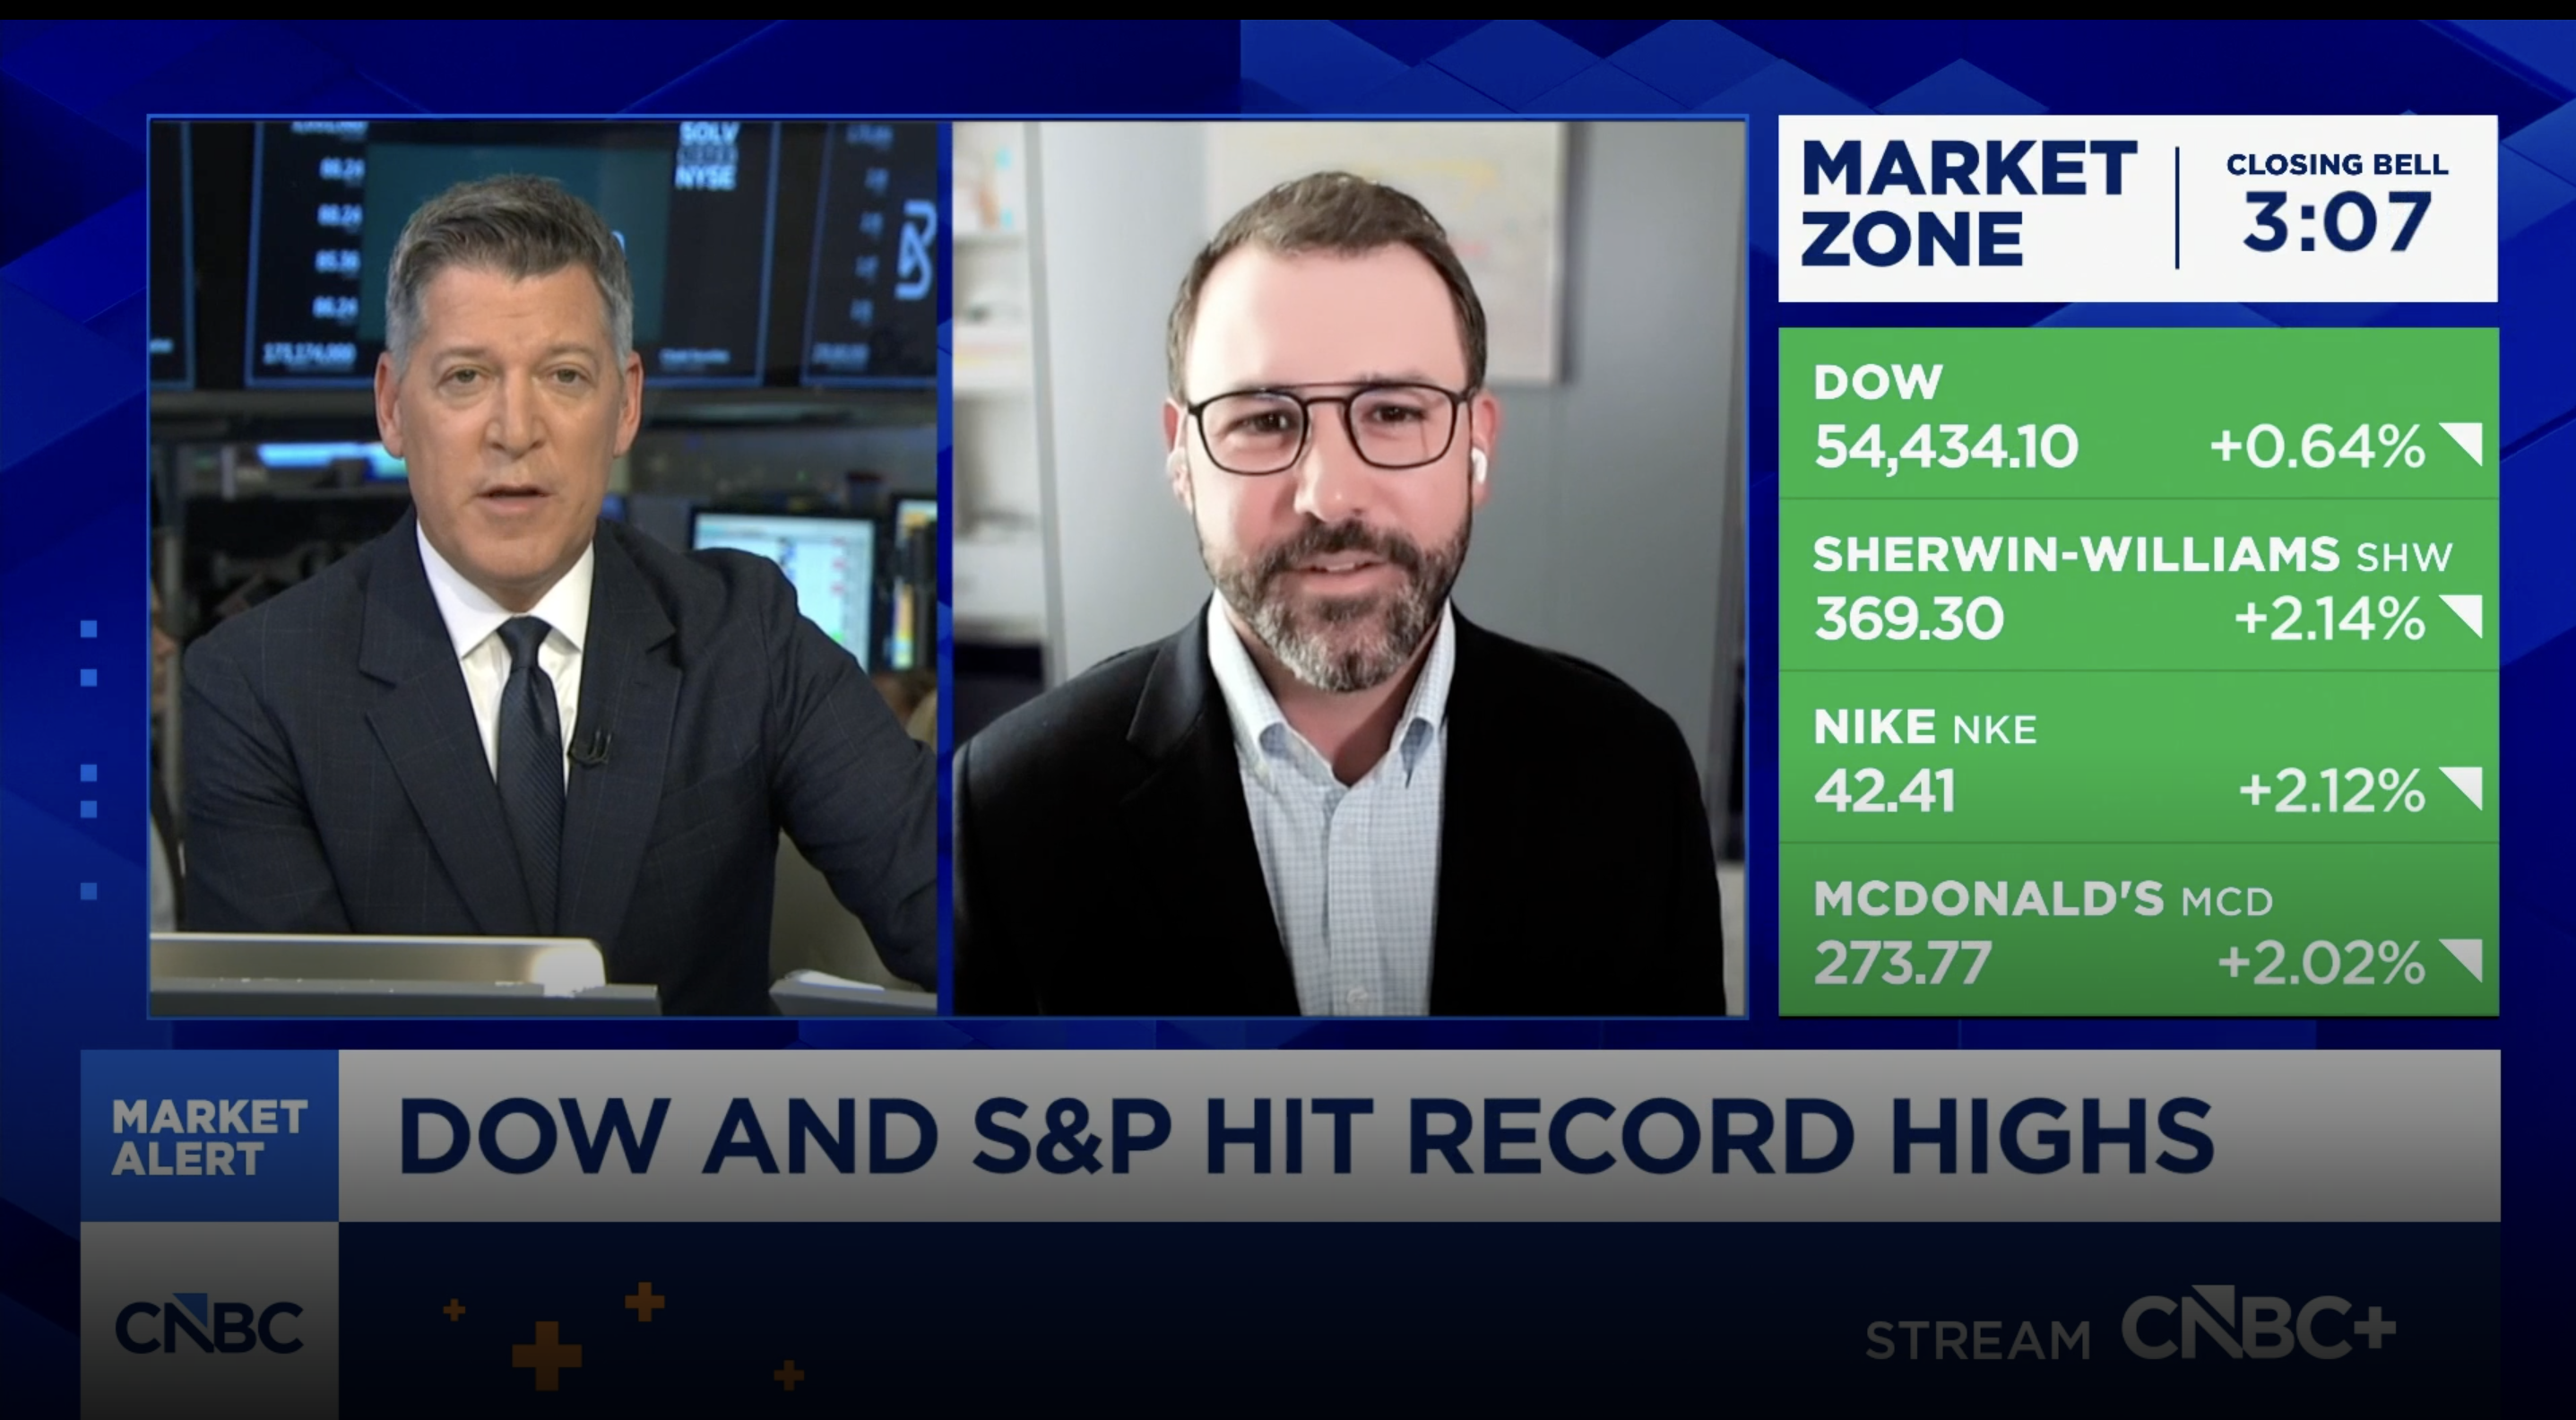Click the Nike change +2.12%
The width and height of the screenshot is (2576, 1420).
[x=2332, y=790]
